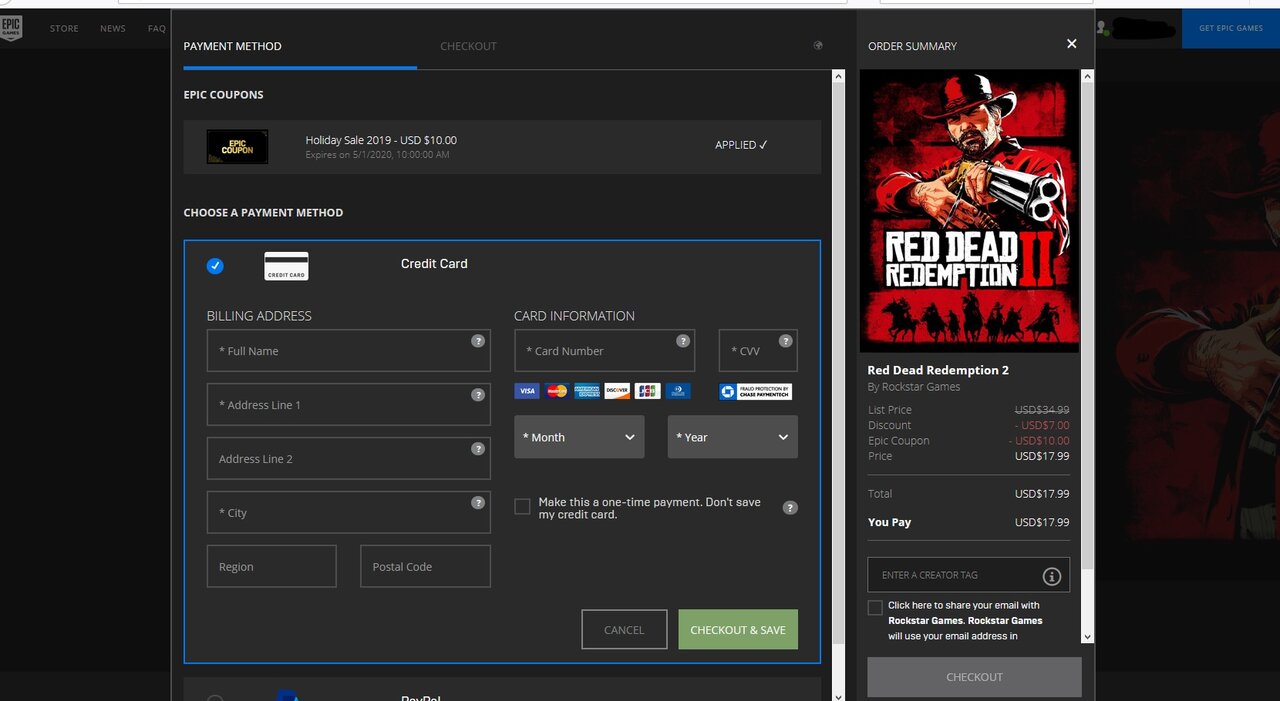
Task: Focus the City input field
Action: point(348,513)
